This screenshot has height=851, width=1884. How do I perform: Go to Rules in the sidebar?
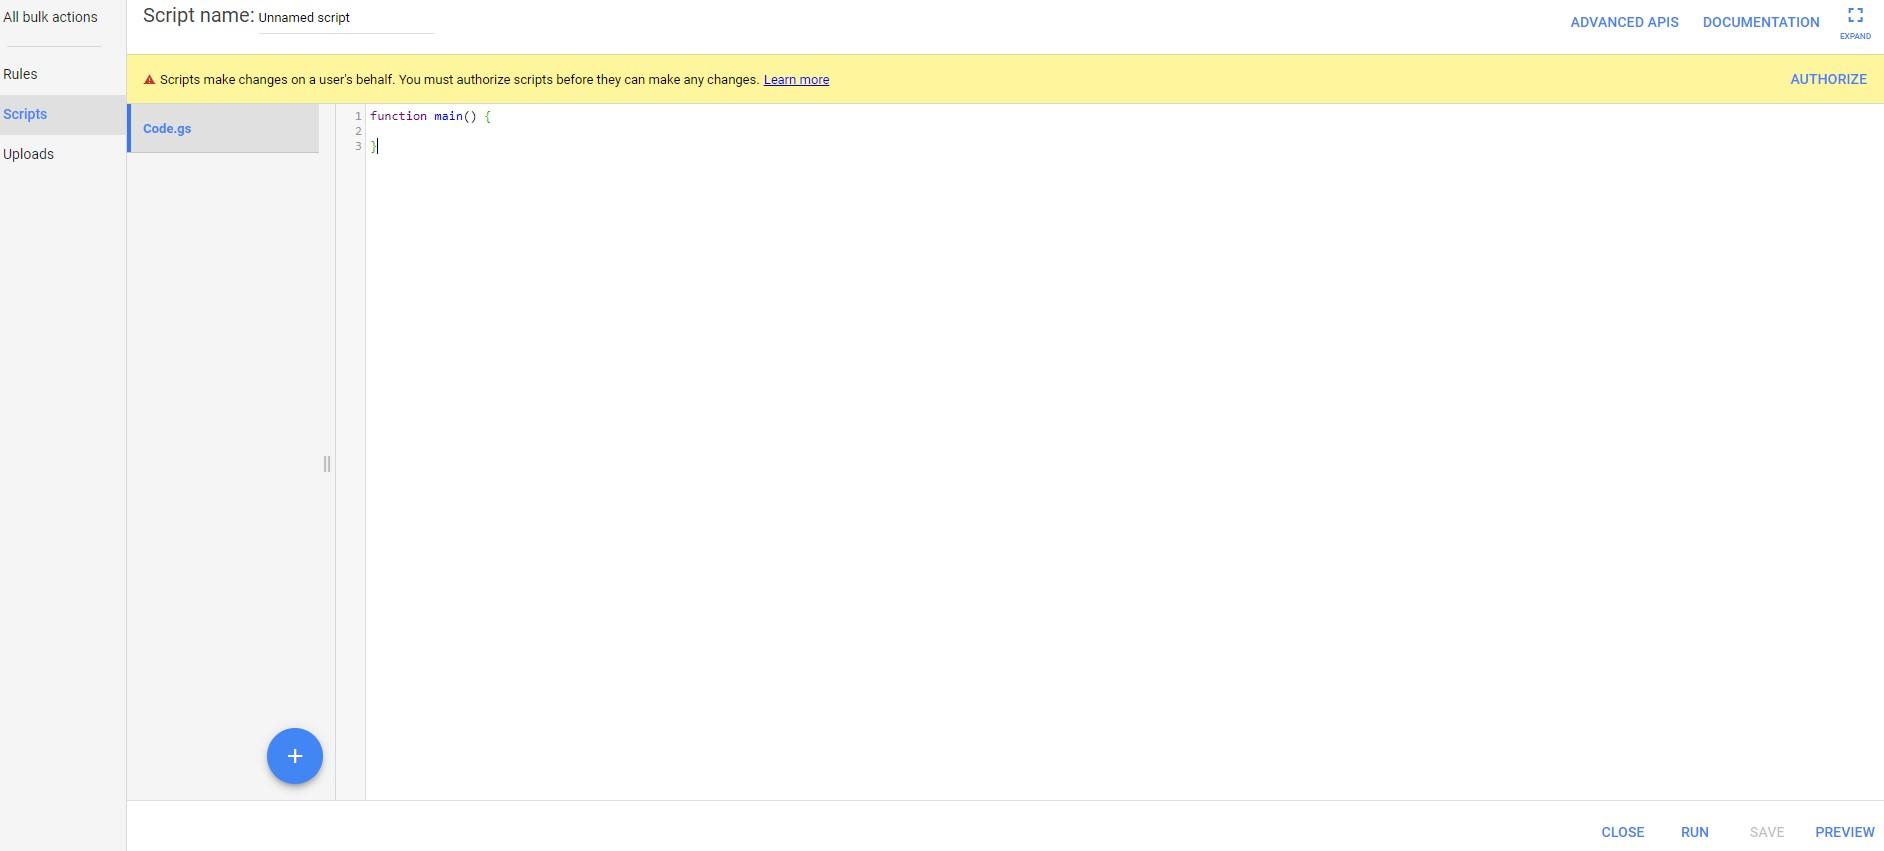[x=20, y=74]
